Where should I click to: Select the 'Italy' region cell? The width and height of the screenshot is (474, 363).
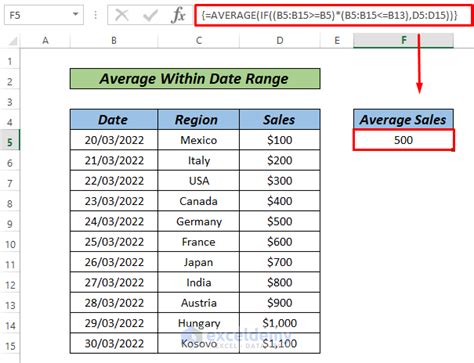(x=199, y=160)
